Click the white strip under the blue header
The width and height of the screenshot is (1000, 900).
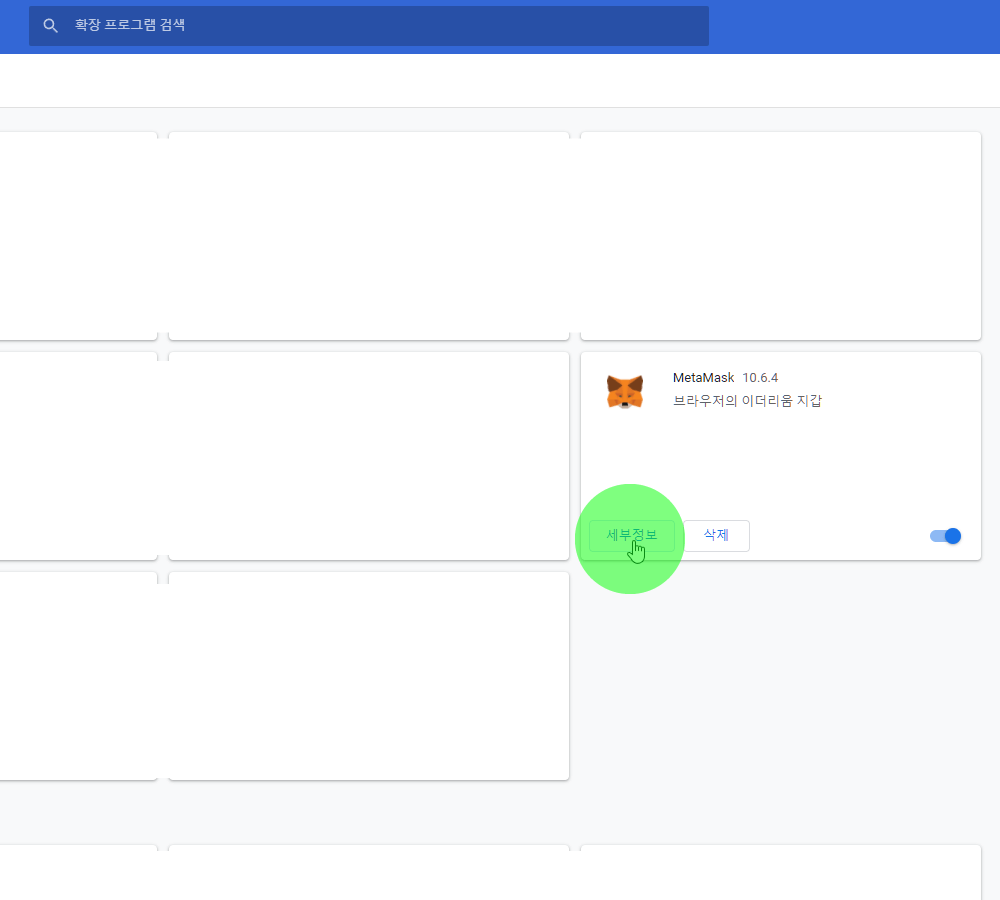point(500,80)
